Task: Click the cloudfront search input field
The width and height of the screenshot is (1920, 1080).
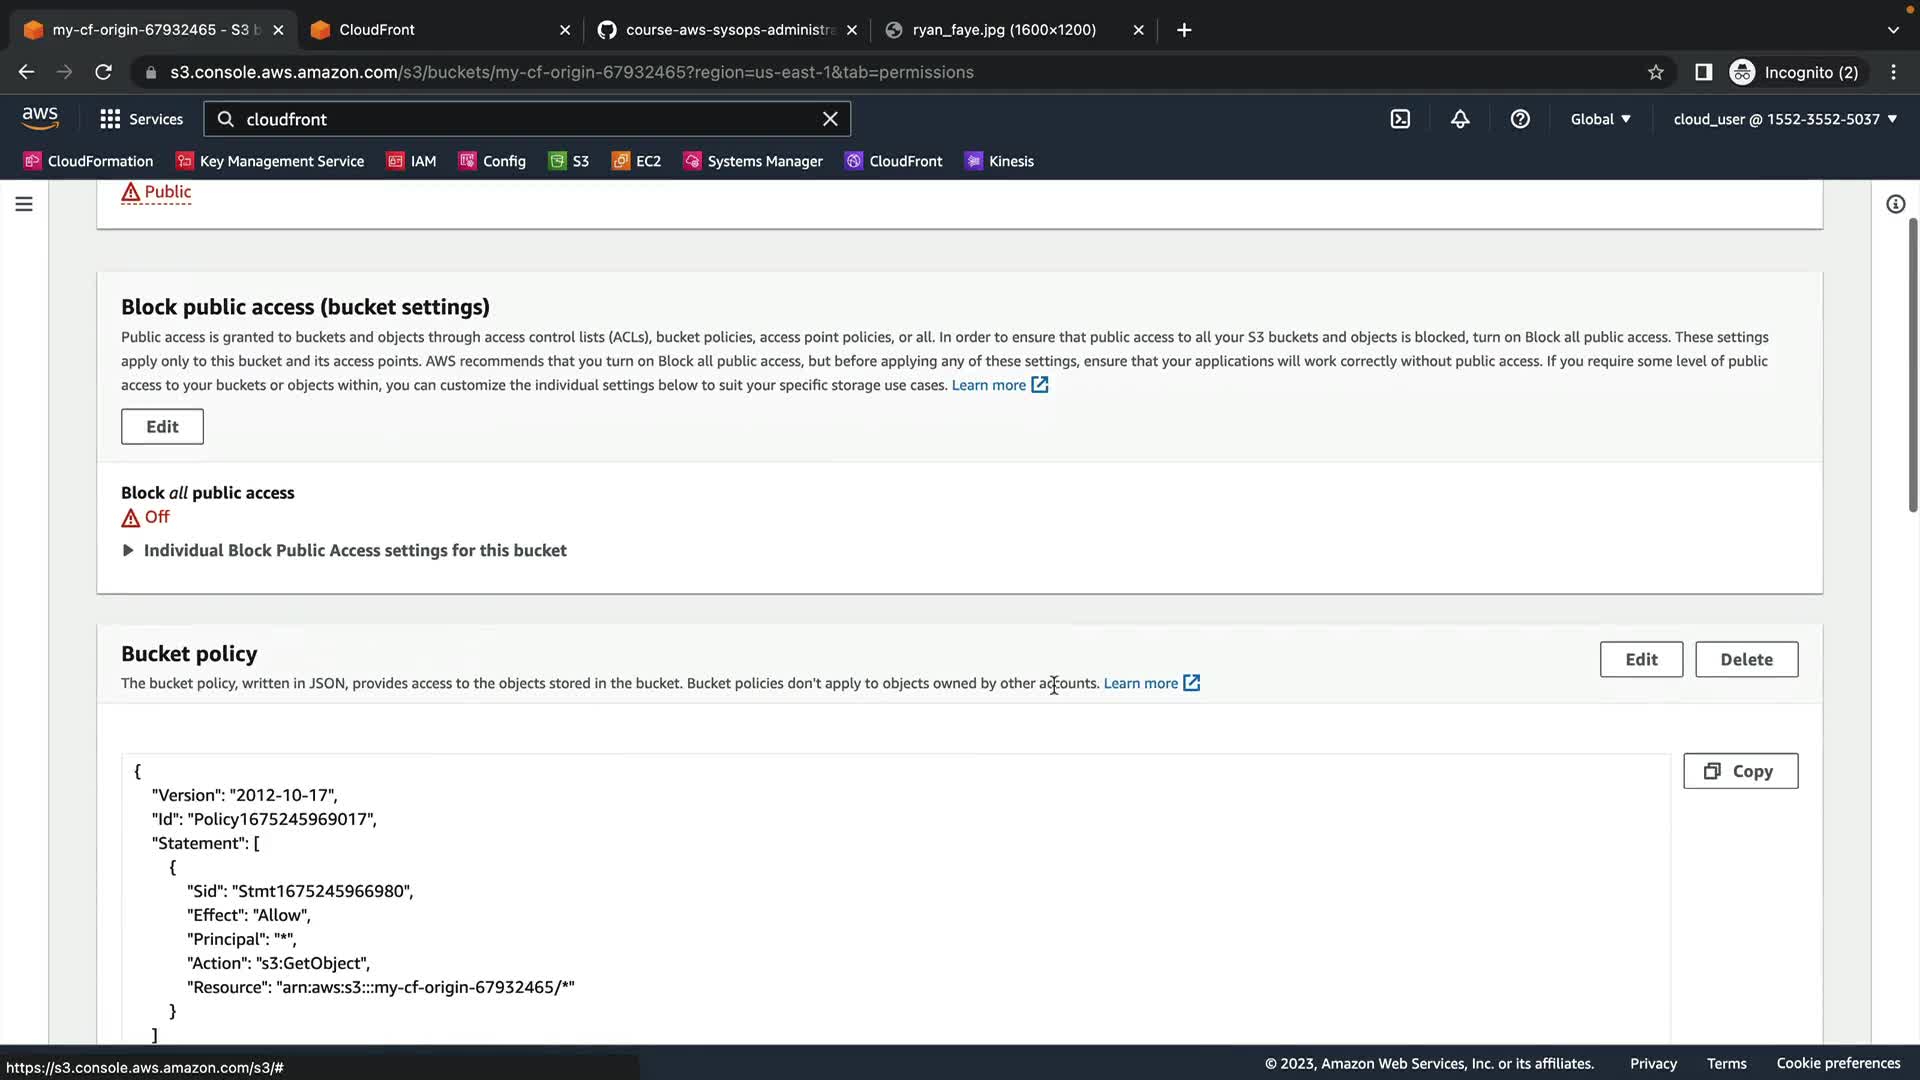Action: [x=520, y=119]
